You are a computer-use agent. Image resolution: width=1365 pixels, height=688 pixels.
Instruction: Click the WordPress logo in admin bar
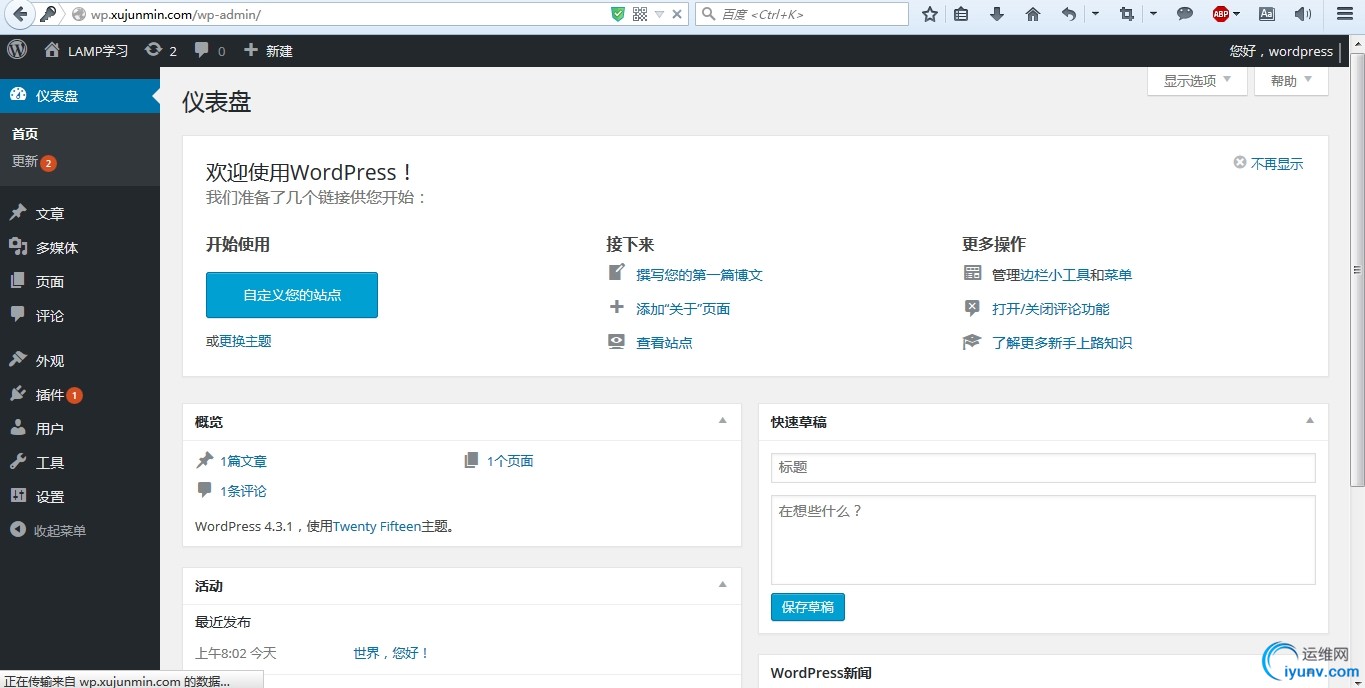click(17, 50)
